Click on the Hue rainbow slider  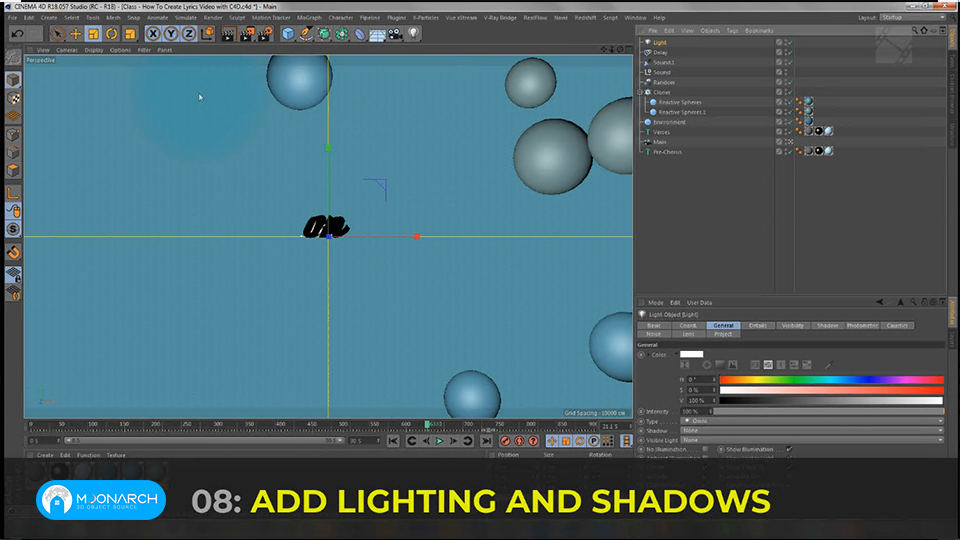(831, 380)
